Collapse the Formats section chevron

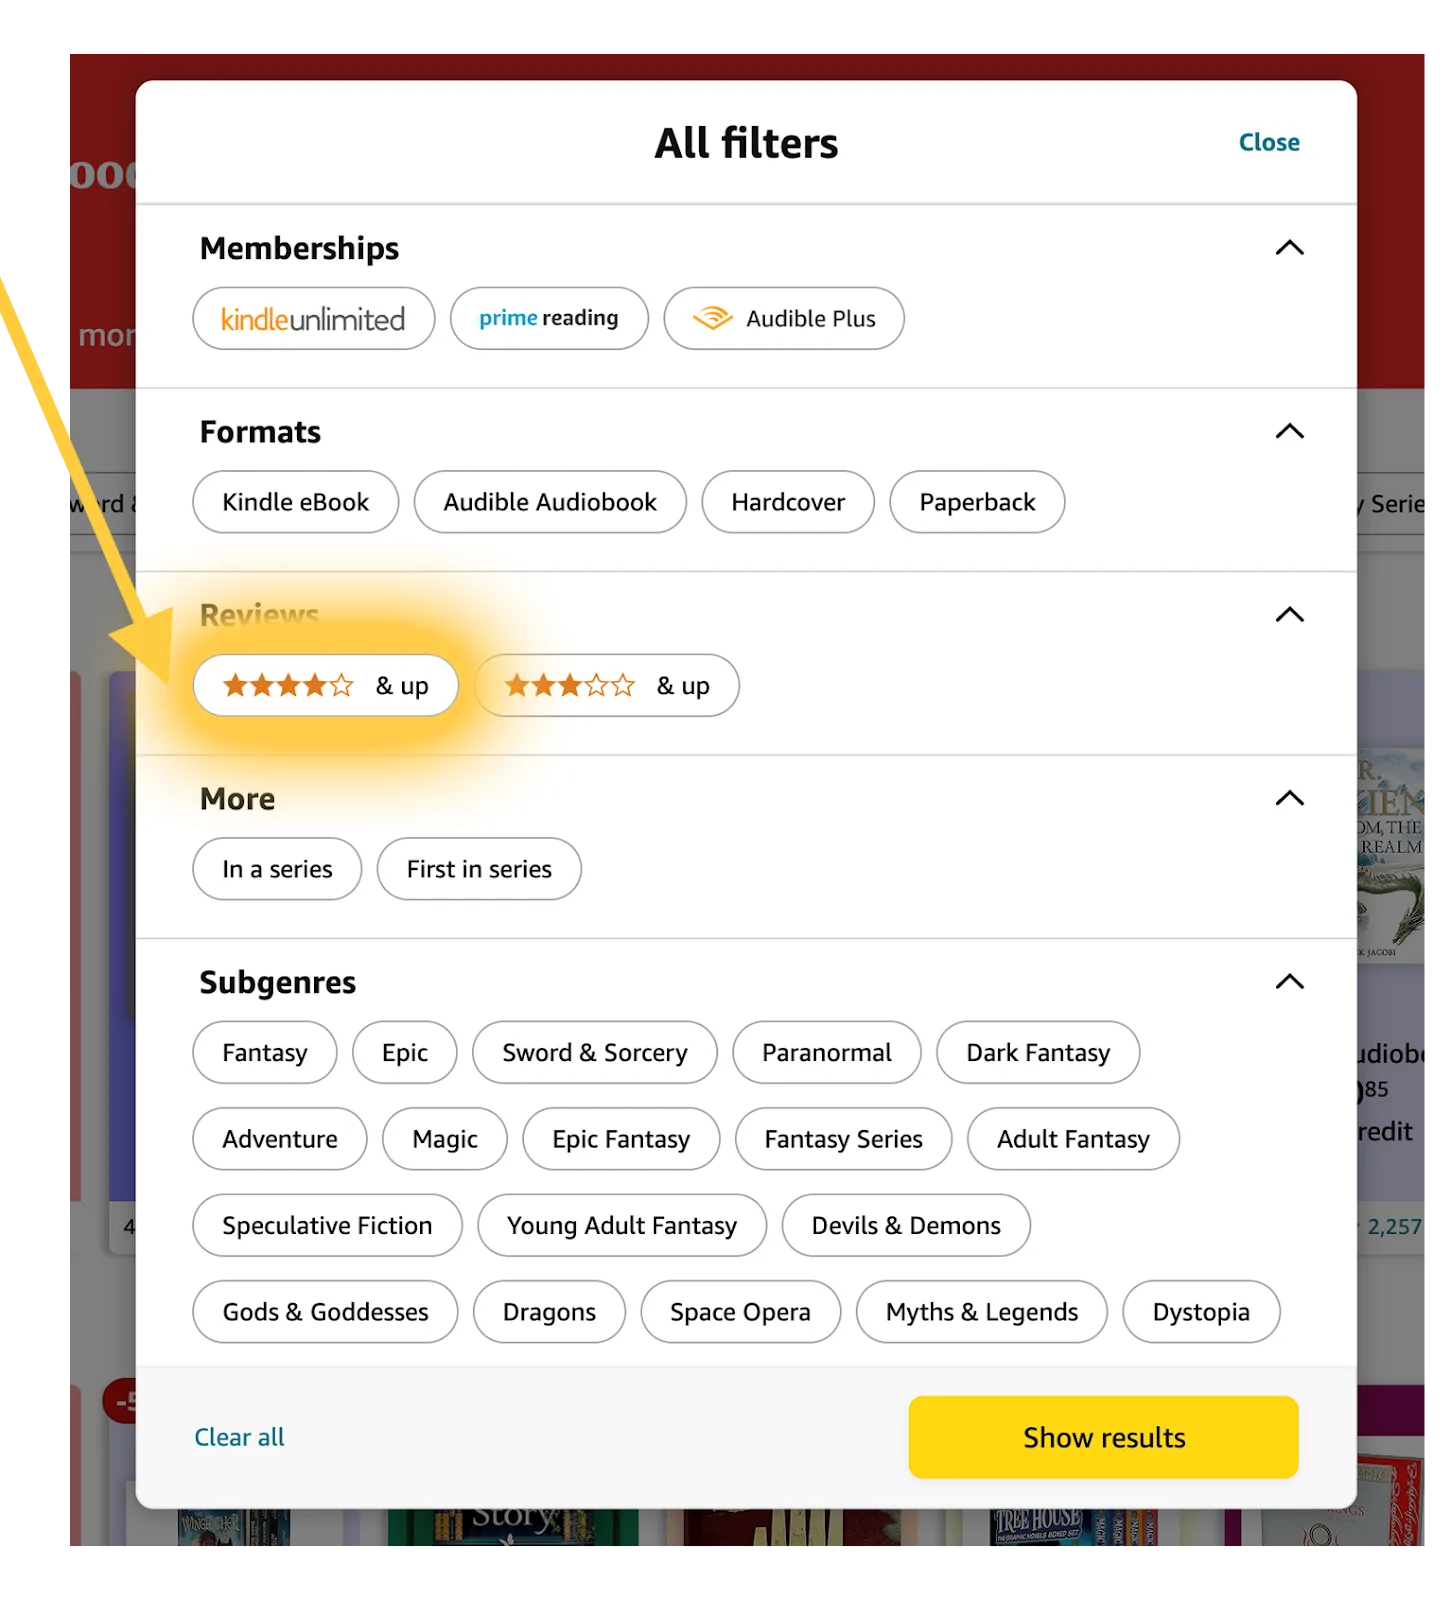1290,431
